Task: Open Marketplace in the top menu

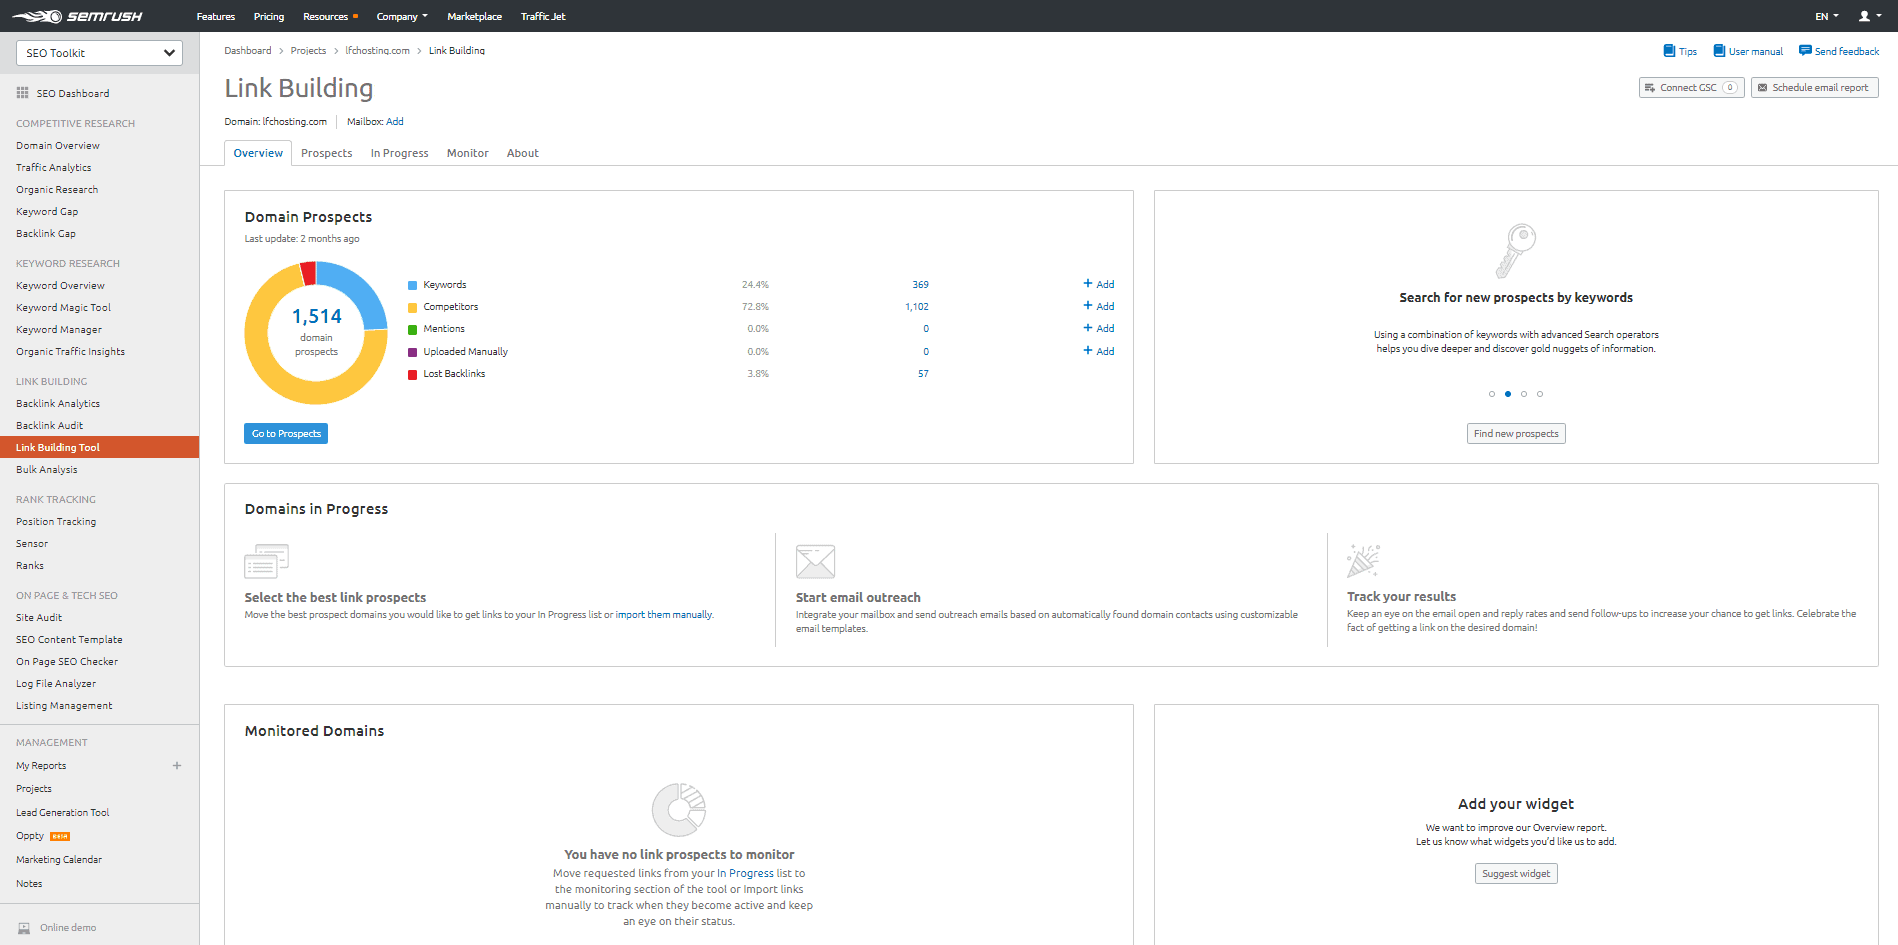Action: point(474,16)
